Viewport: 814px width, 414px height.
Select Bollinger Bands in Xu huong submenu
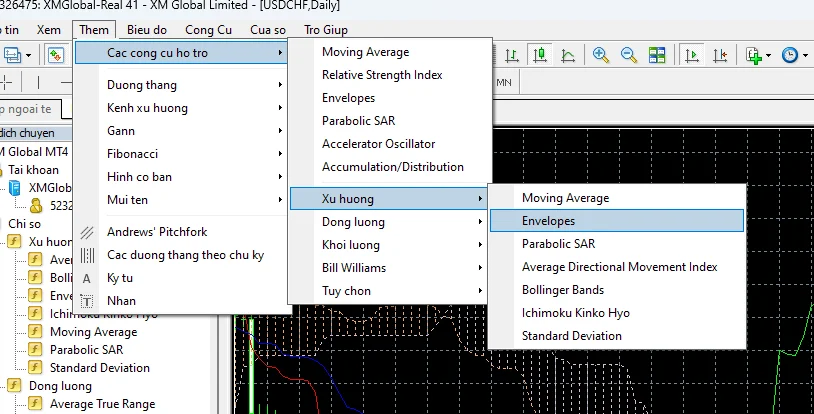(617, 290)
